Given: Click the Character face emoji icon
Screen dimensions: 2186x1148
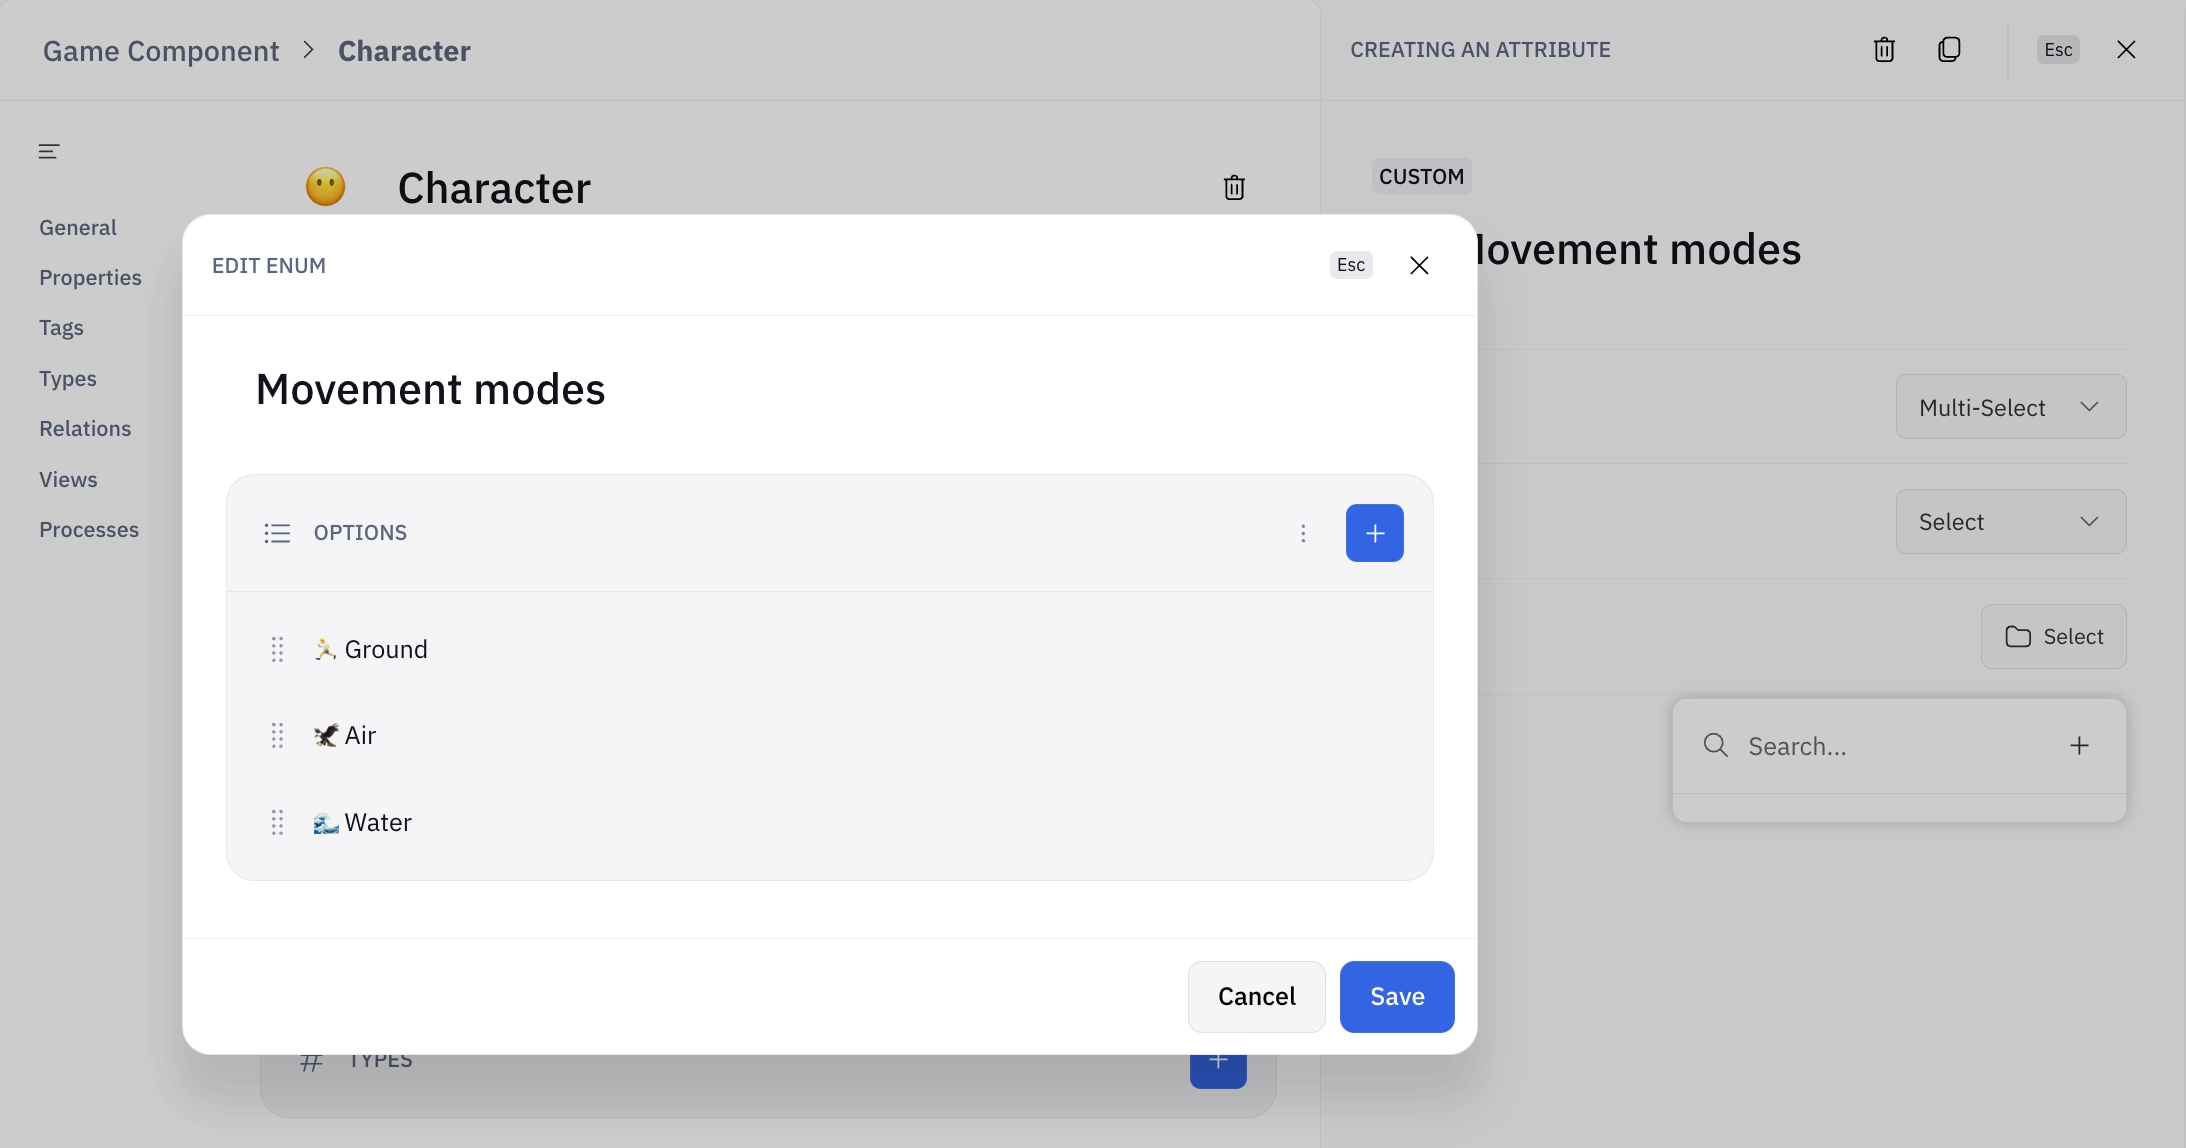Looking at the screenshot, I should pyautogui.click(x=325, y=186).
